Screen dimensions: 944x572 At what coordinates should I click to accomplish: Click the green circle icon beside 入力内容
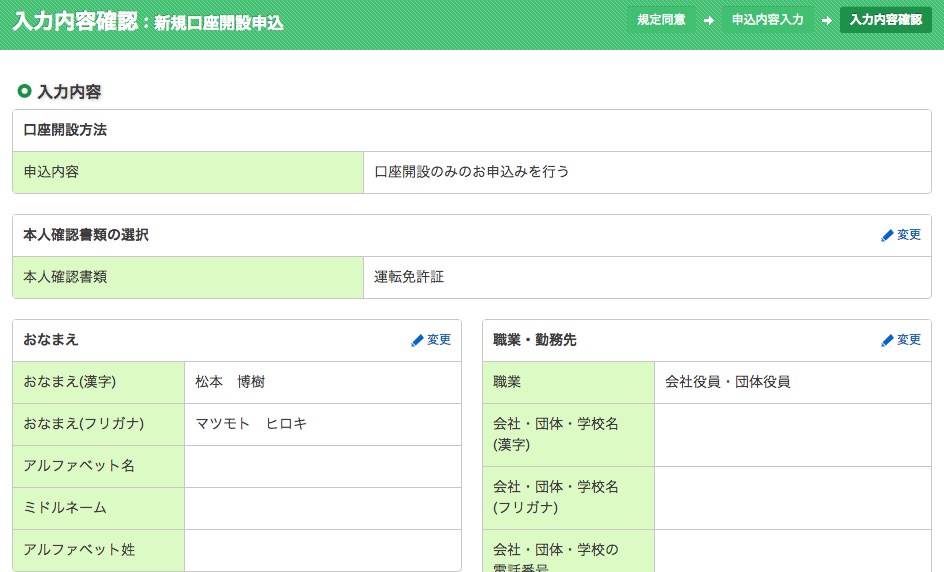25,92
